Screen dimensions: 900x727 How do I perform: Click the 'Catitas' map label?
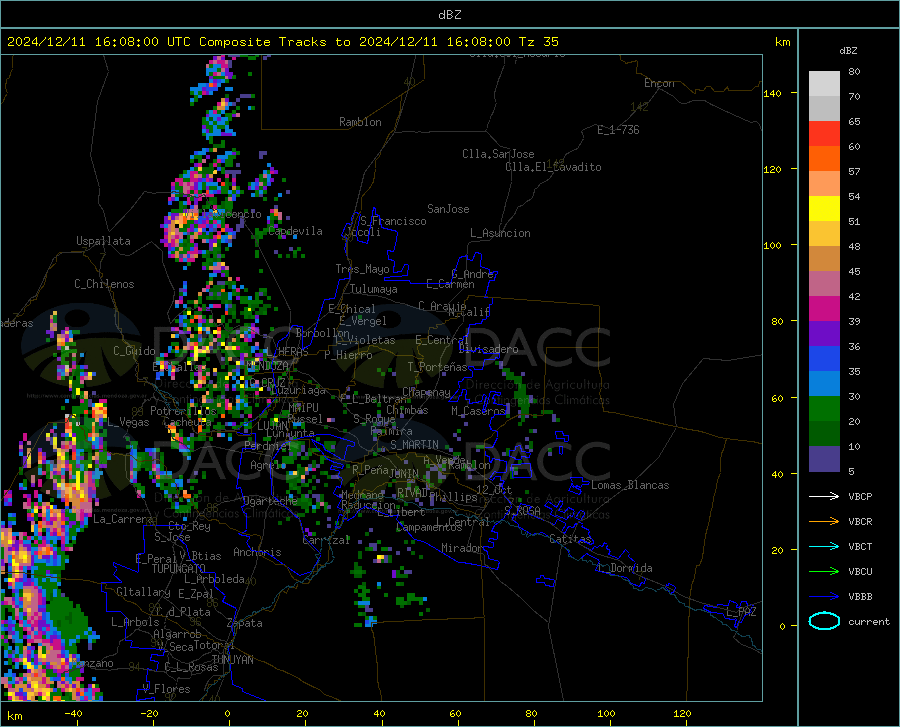[570, 539]
